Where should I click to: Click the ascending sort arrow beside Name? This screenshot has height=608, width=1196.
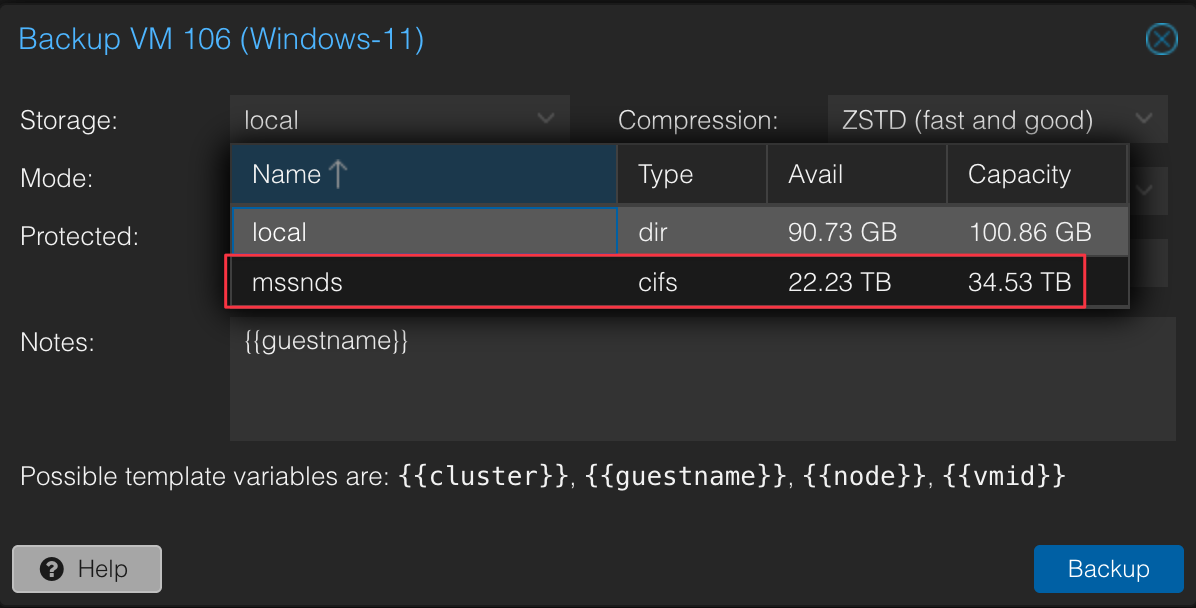pyautogui.click(x=338, y=174)
